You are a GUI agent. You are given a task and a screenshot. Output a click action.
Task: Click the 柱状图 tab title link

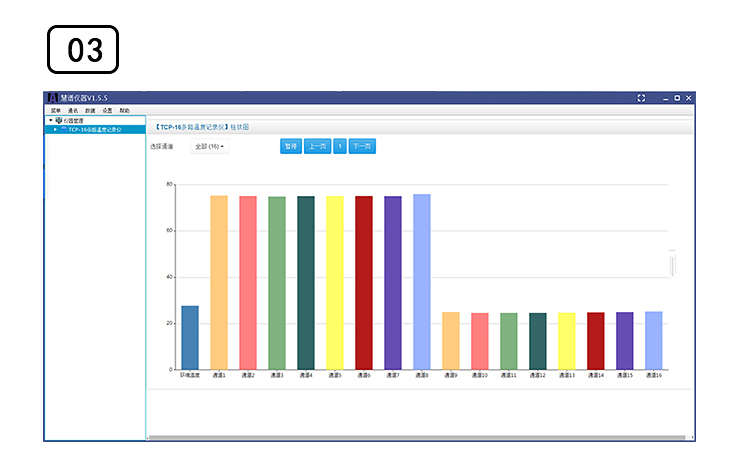pos(240,127)
